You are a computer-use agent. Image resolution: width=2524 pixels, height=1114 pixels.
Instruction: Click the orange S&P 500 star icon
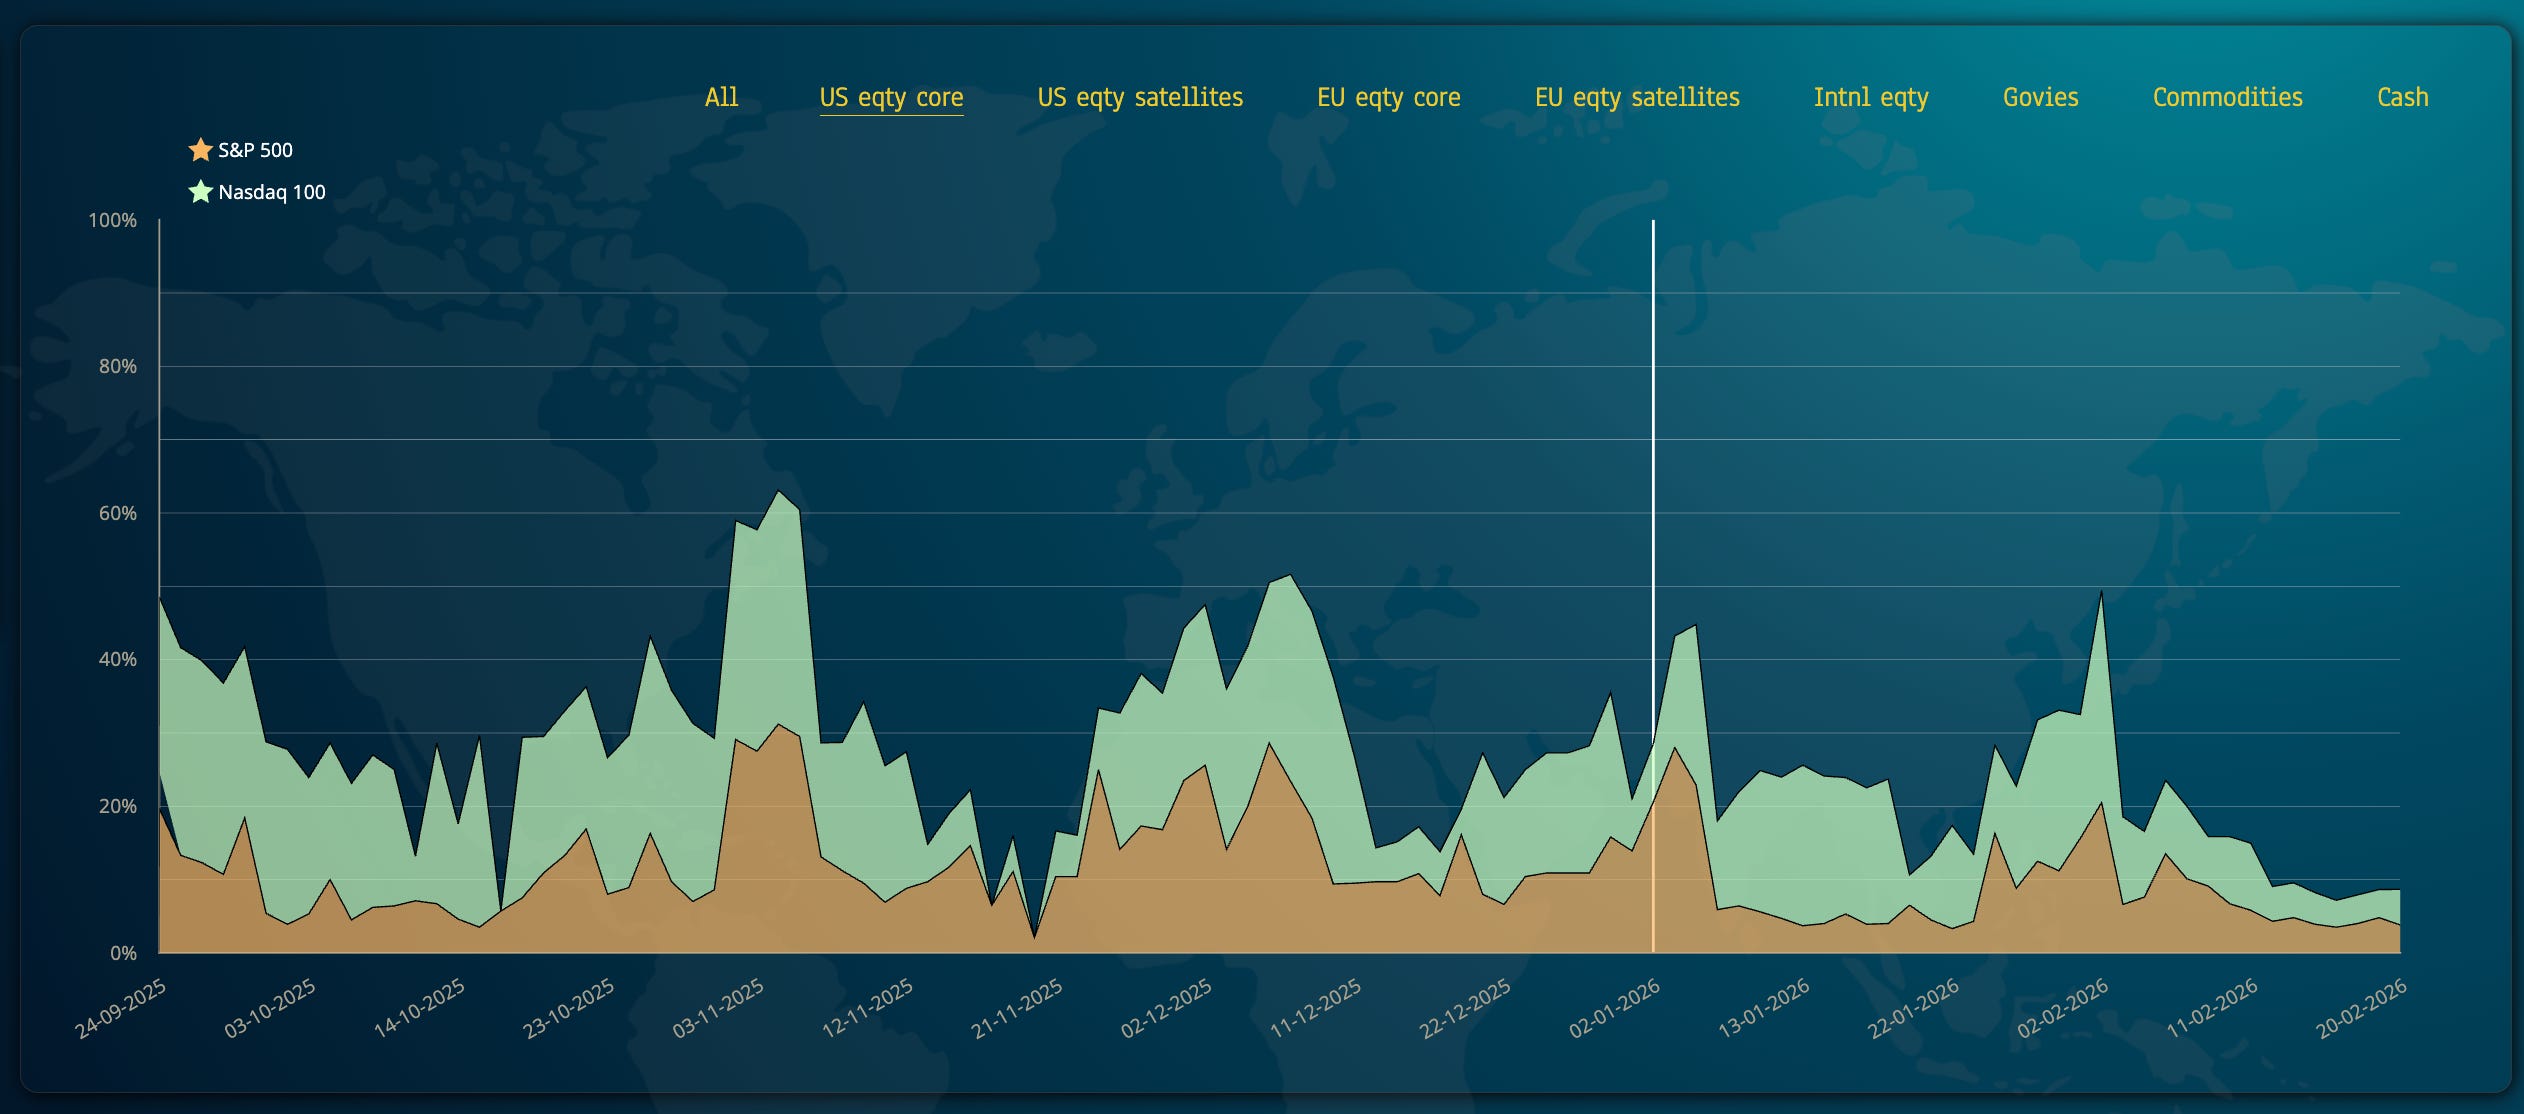[x=200, y=150]
